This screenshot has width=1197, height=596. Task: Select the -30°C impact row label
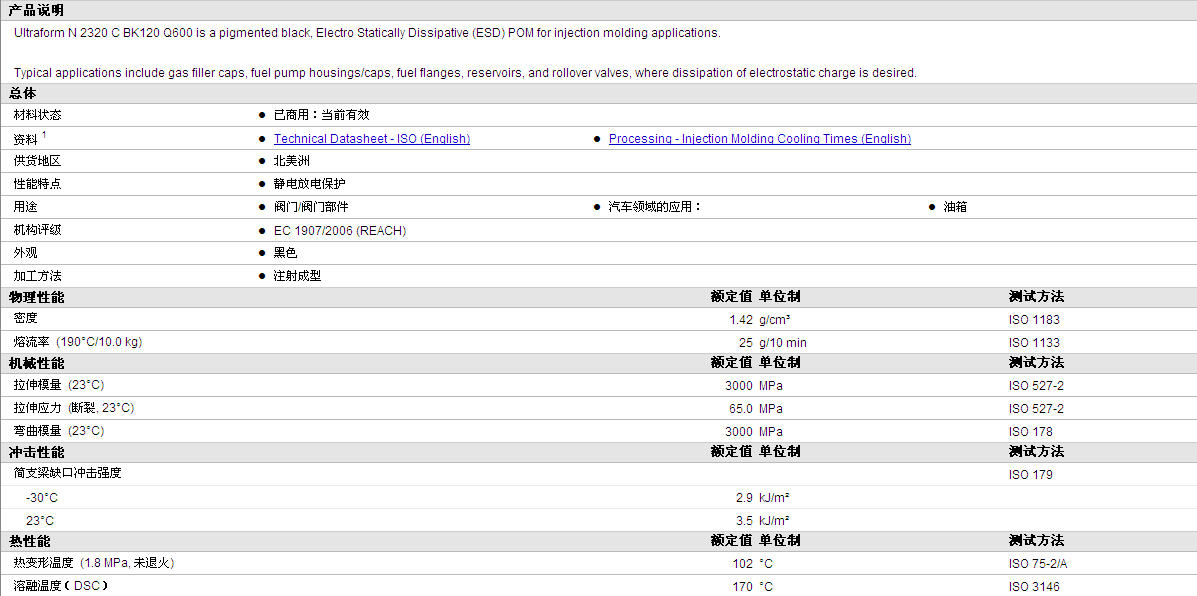click(42, 498)
